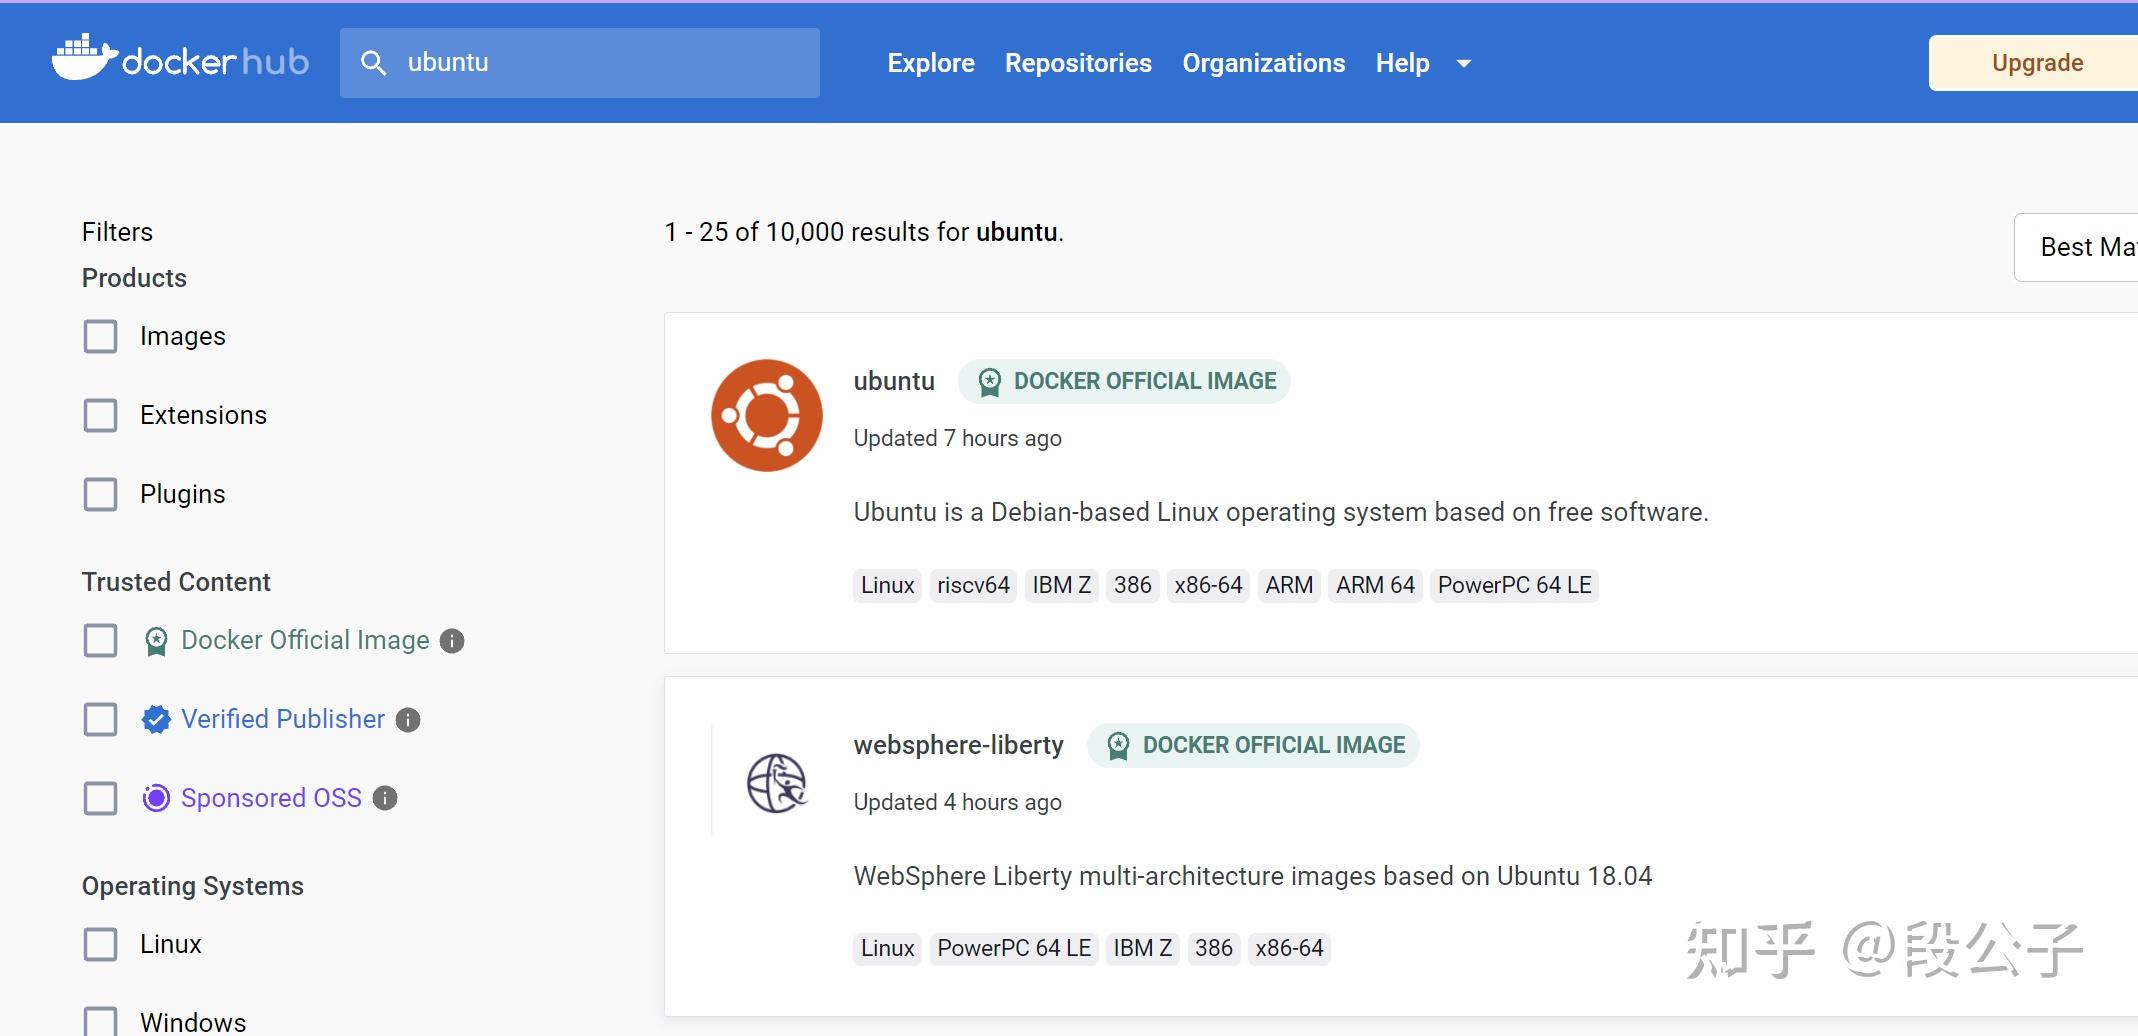Screen dimensions: 2138x1036
Task: Open the Repositories menu
Action: [1078, 62]
